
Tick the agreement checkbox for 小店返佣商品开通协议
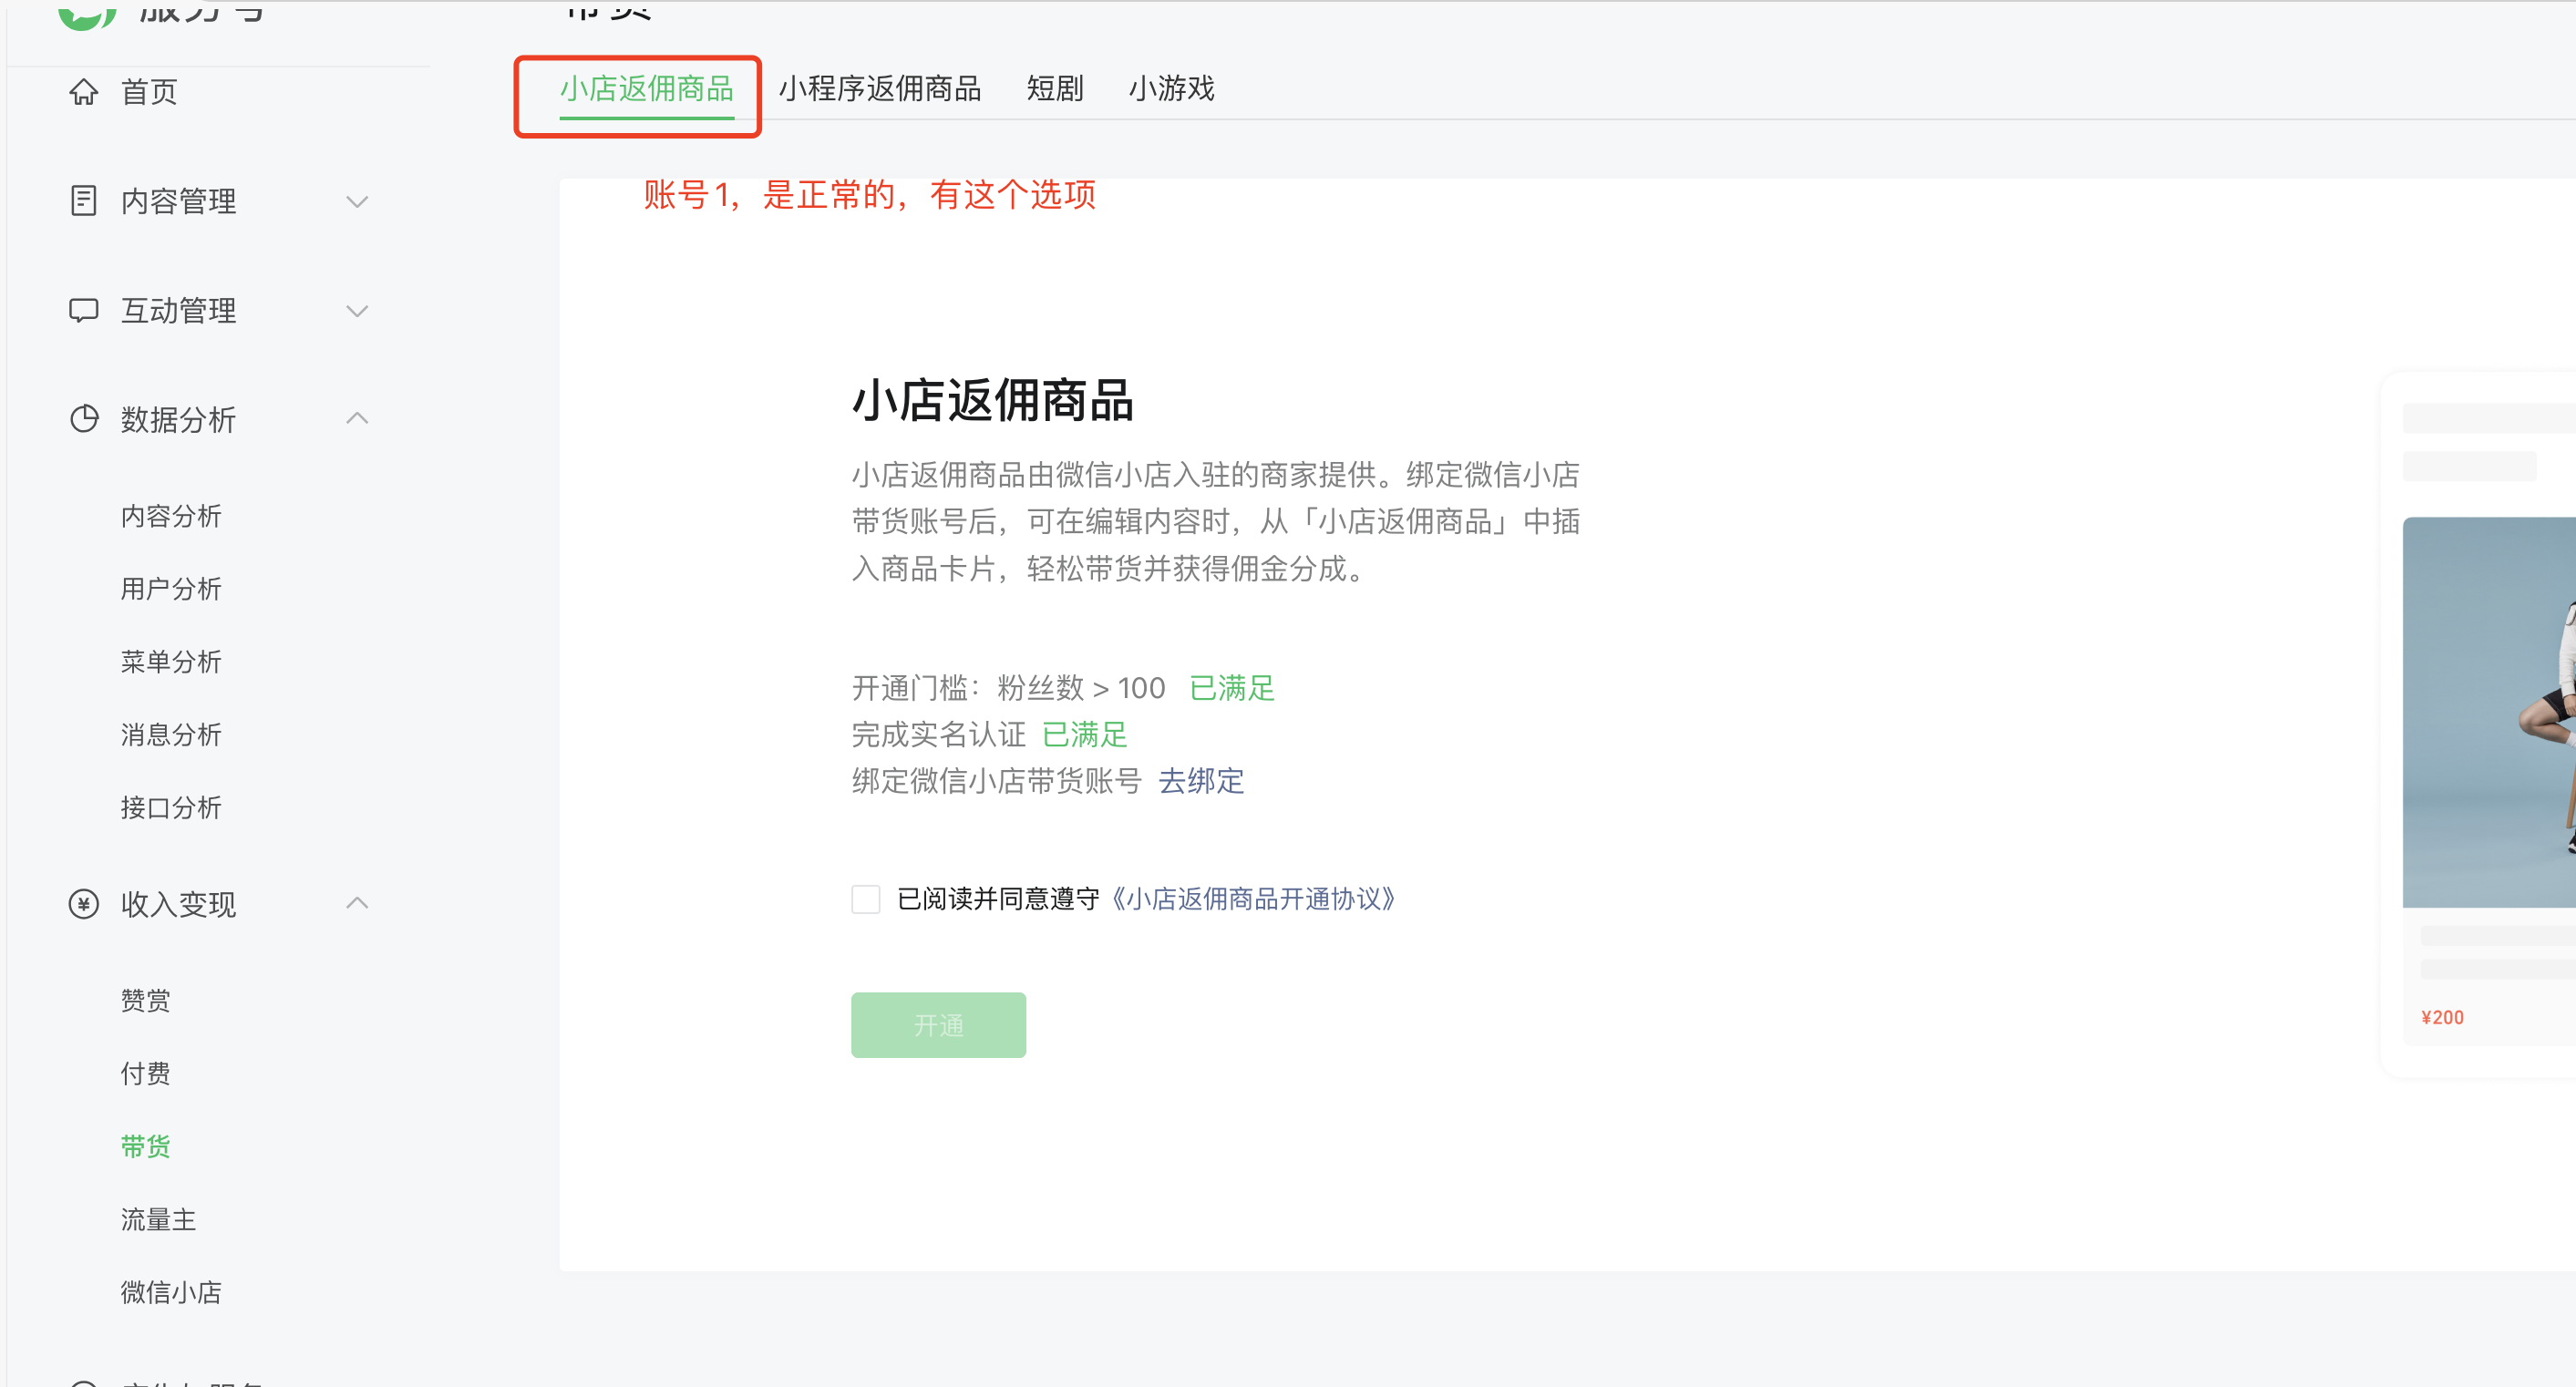pyautogui.click(x=865, y=899)
